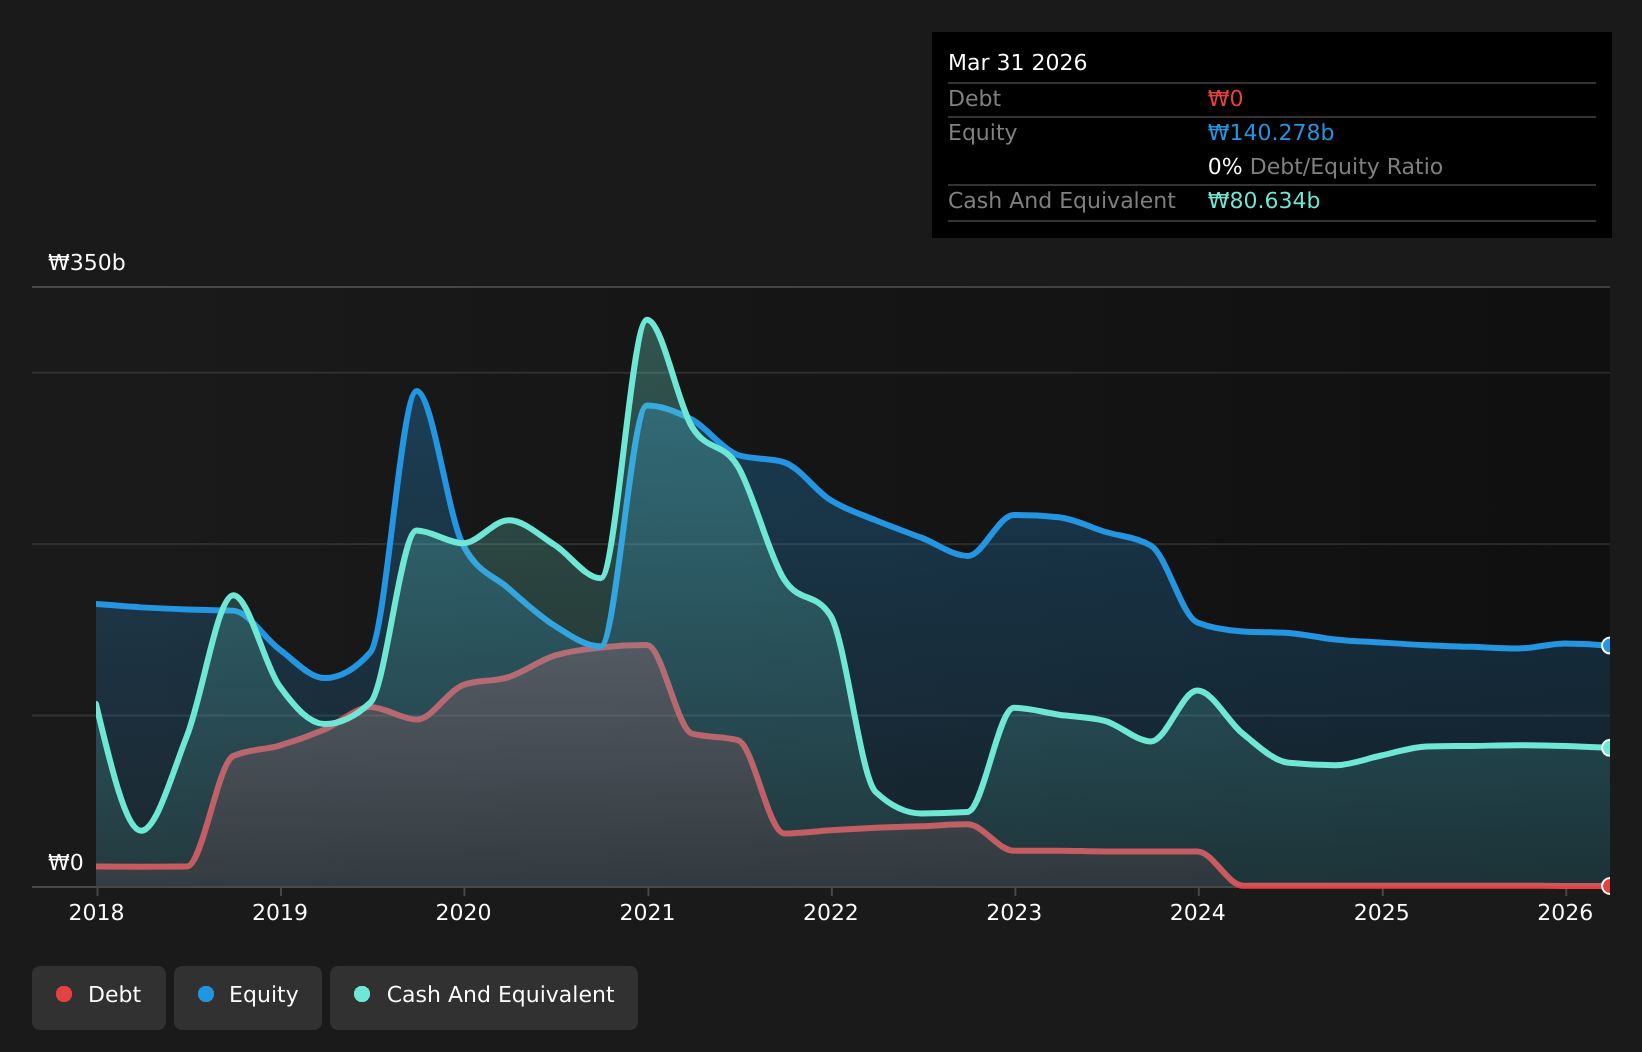Click the red Debt legend dot

tap(64, 994)
